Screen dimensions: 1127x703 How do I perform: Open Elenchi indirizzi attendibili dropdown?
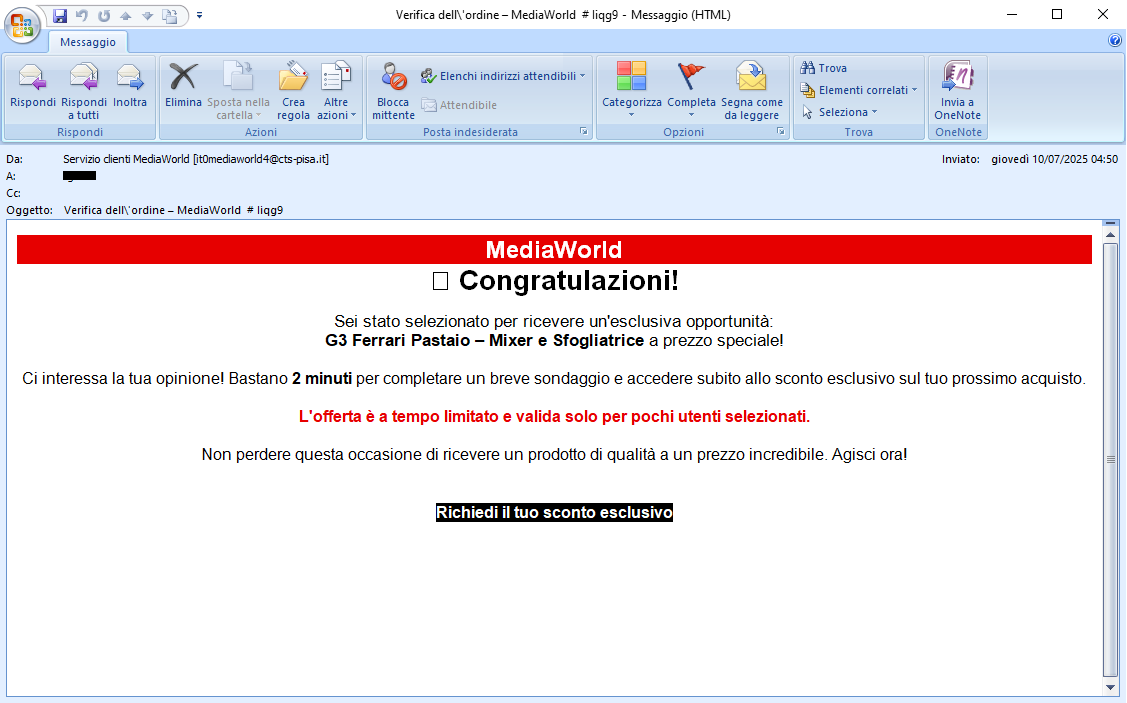[502, 75]
